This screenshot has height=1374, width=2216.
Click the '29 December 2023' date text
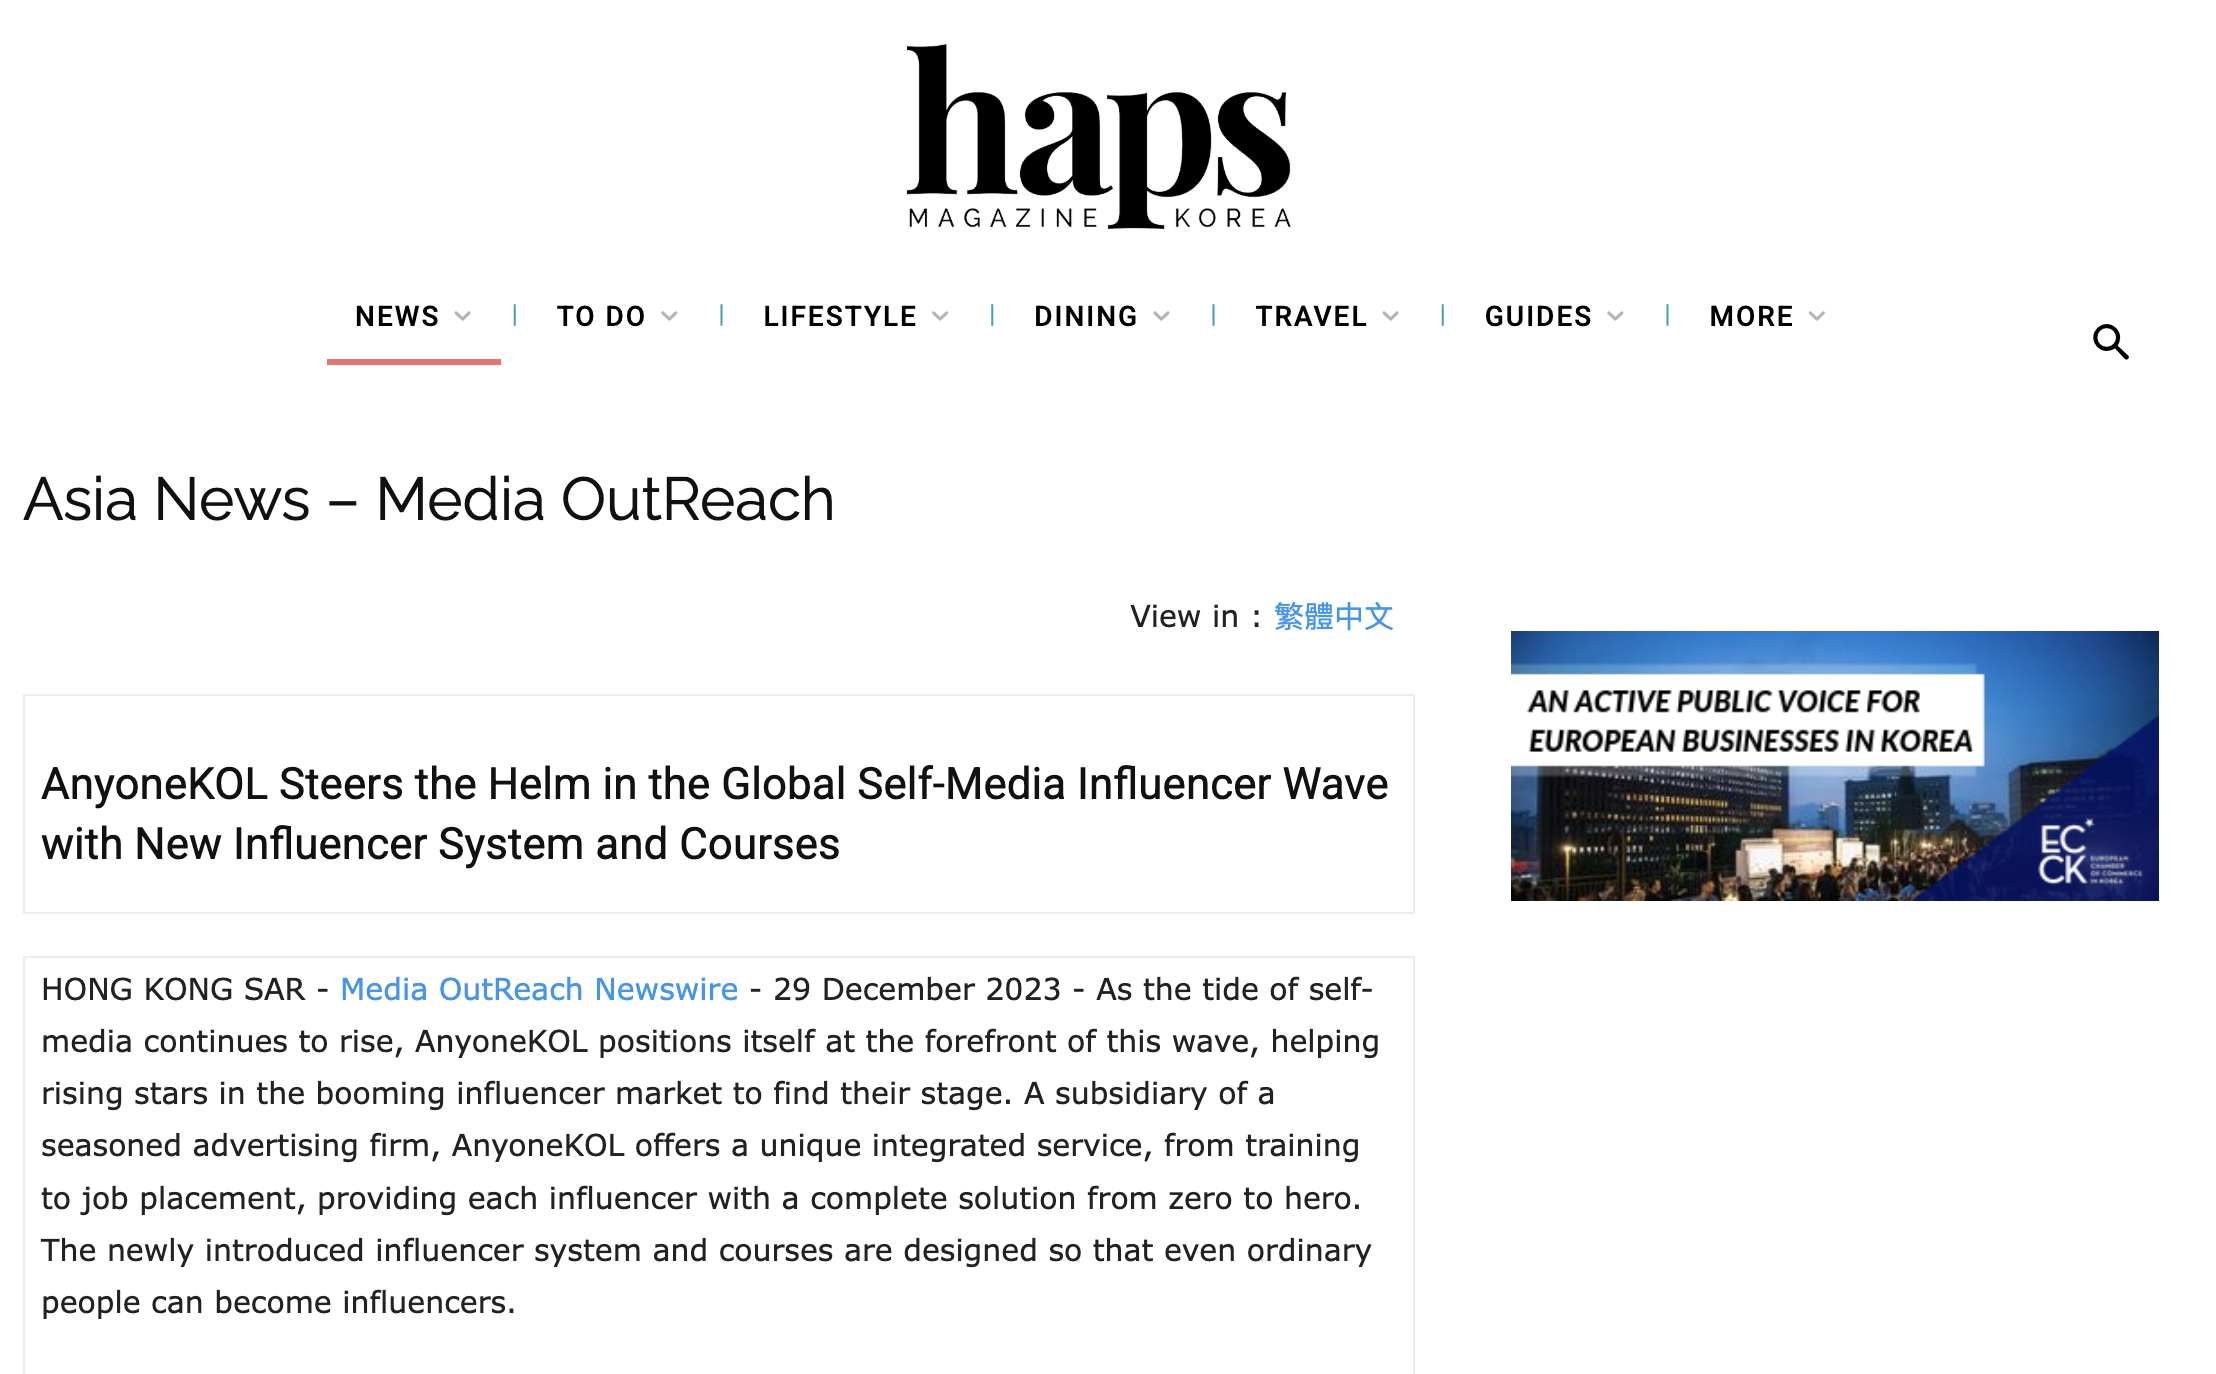click(917, 989)
